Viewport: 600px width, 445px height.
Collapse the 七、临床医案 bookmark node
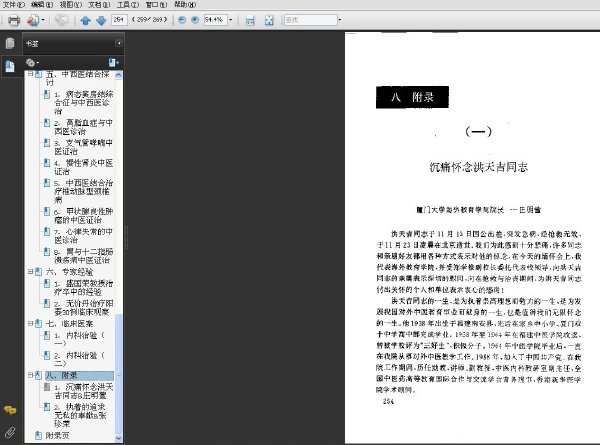click(x=30, y=324)
